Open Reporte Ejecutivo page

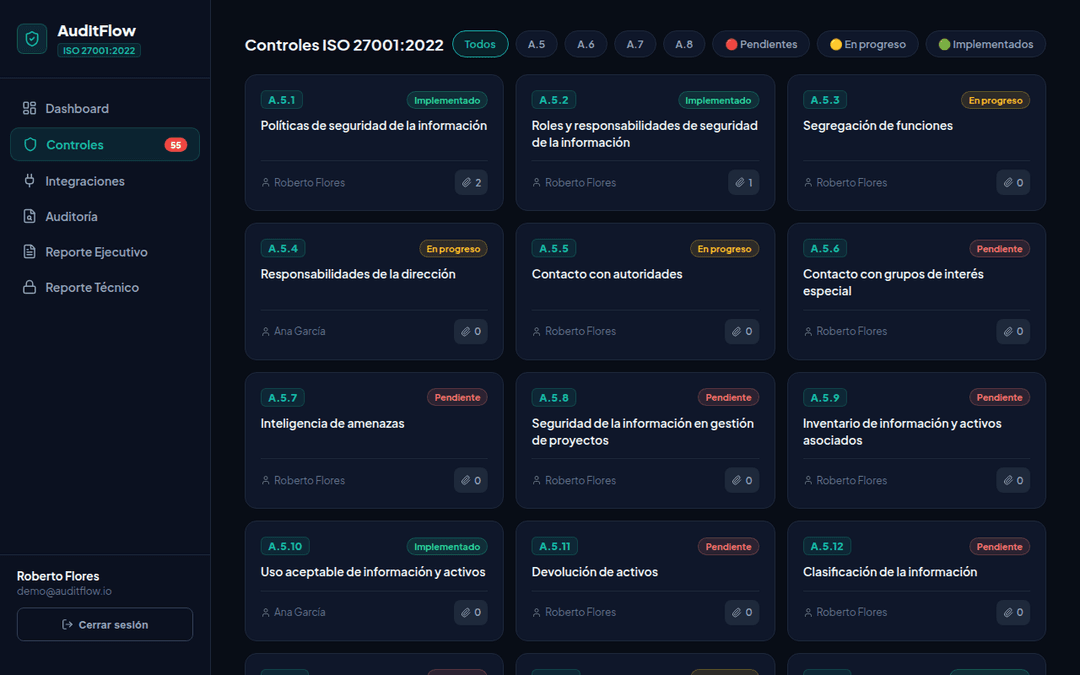point(105,252)
